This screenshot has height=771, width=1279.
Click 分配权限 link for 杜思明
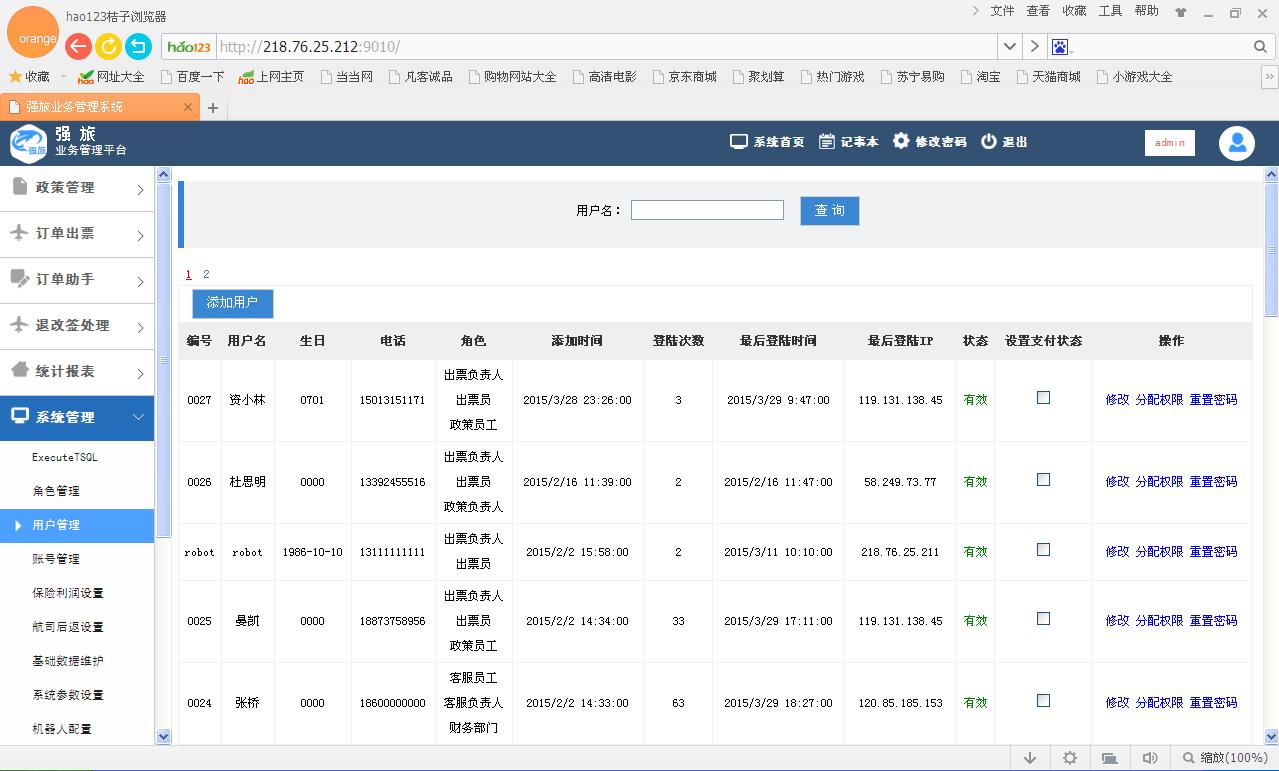coord(1159,481)
